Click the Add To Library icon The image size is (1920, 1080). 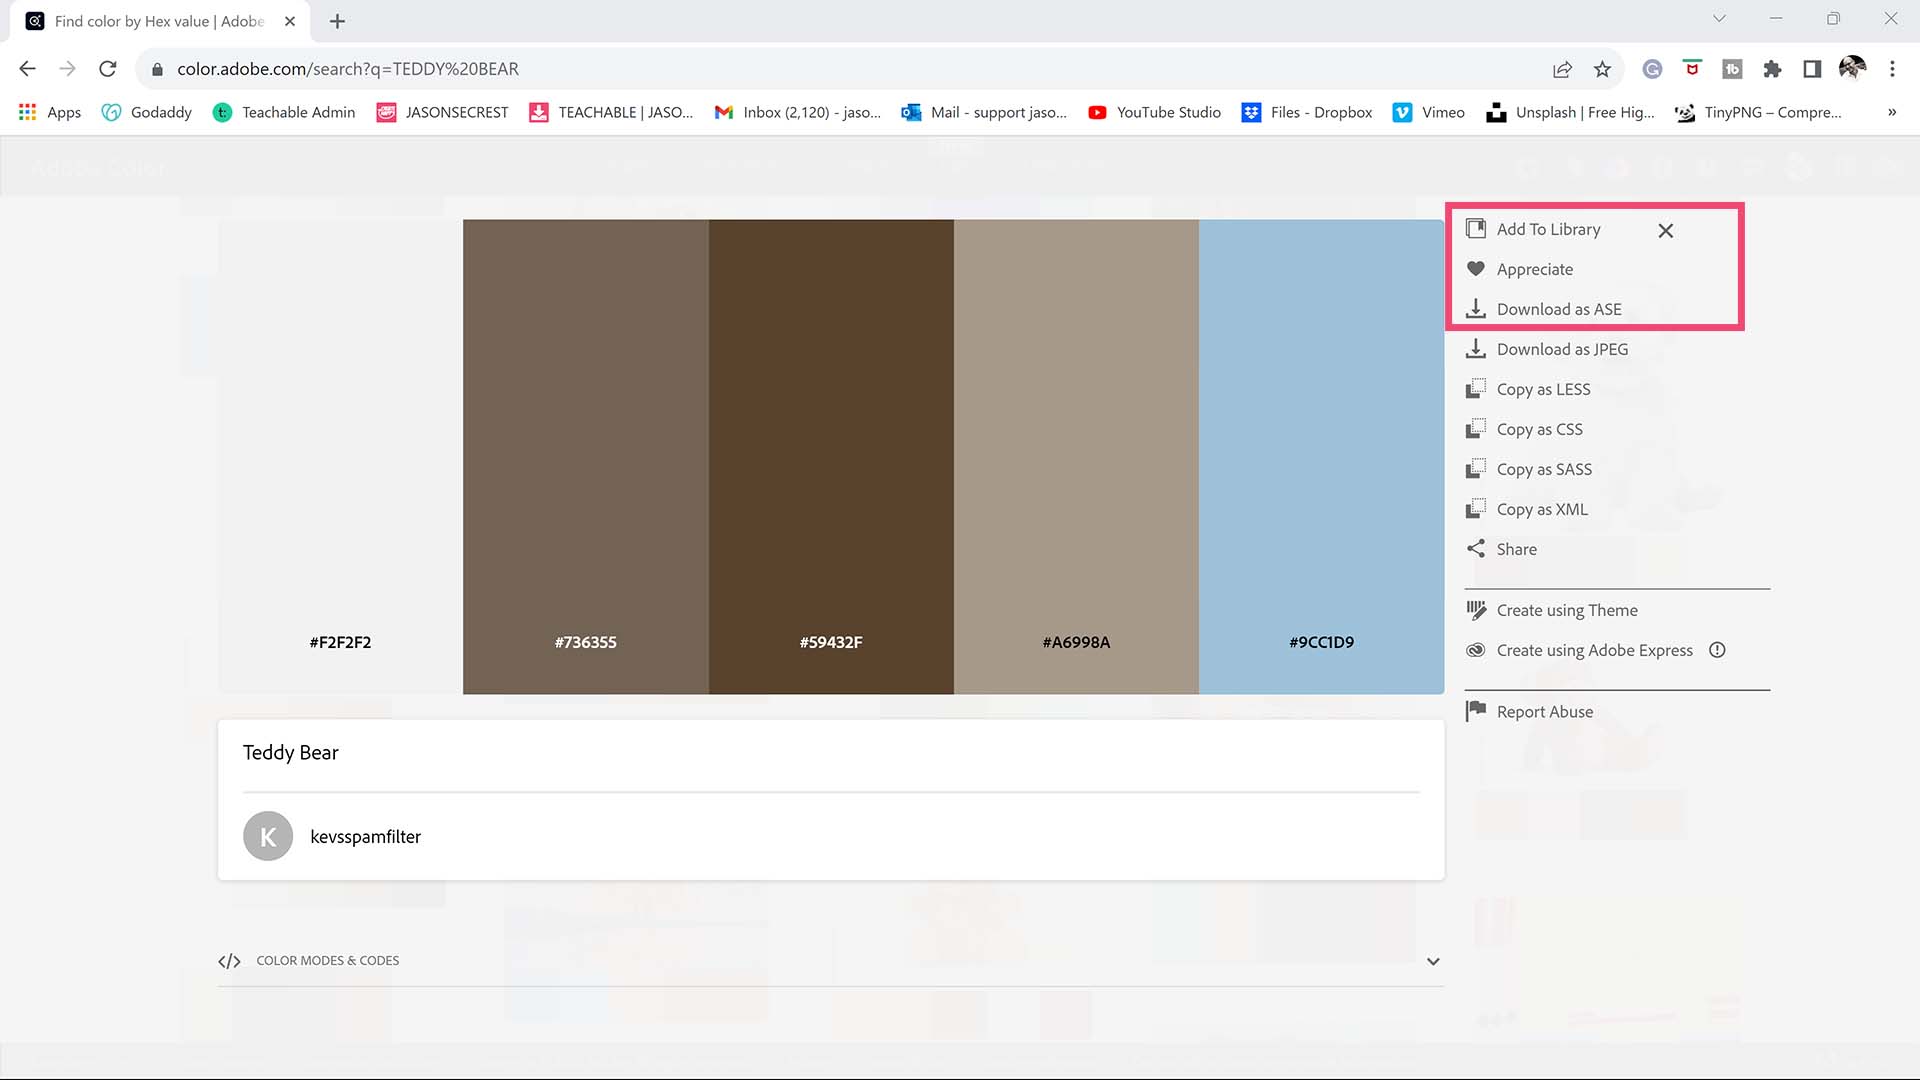[1475, 229]
